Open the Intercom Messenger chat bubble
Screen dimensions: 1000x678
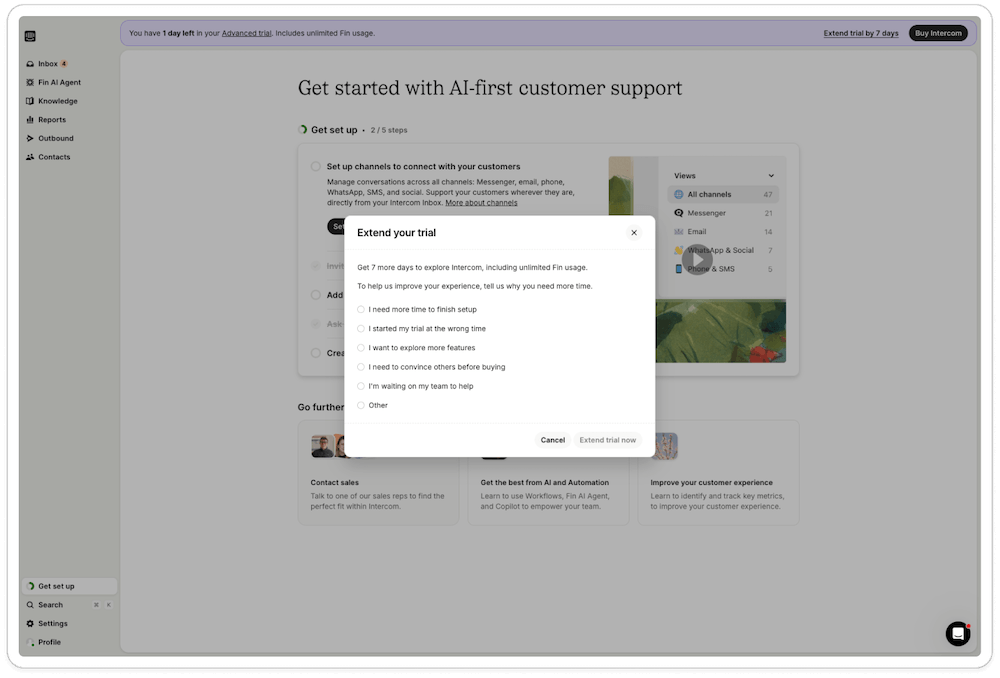click(x=957, y=633)
